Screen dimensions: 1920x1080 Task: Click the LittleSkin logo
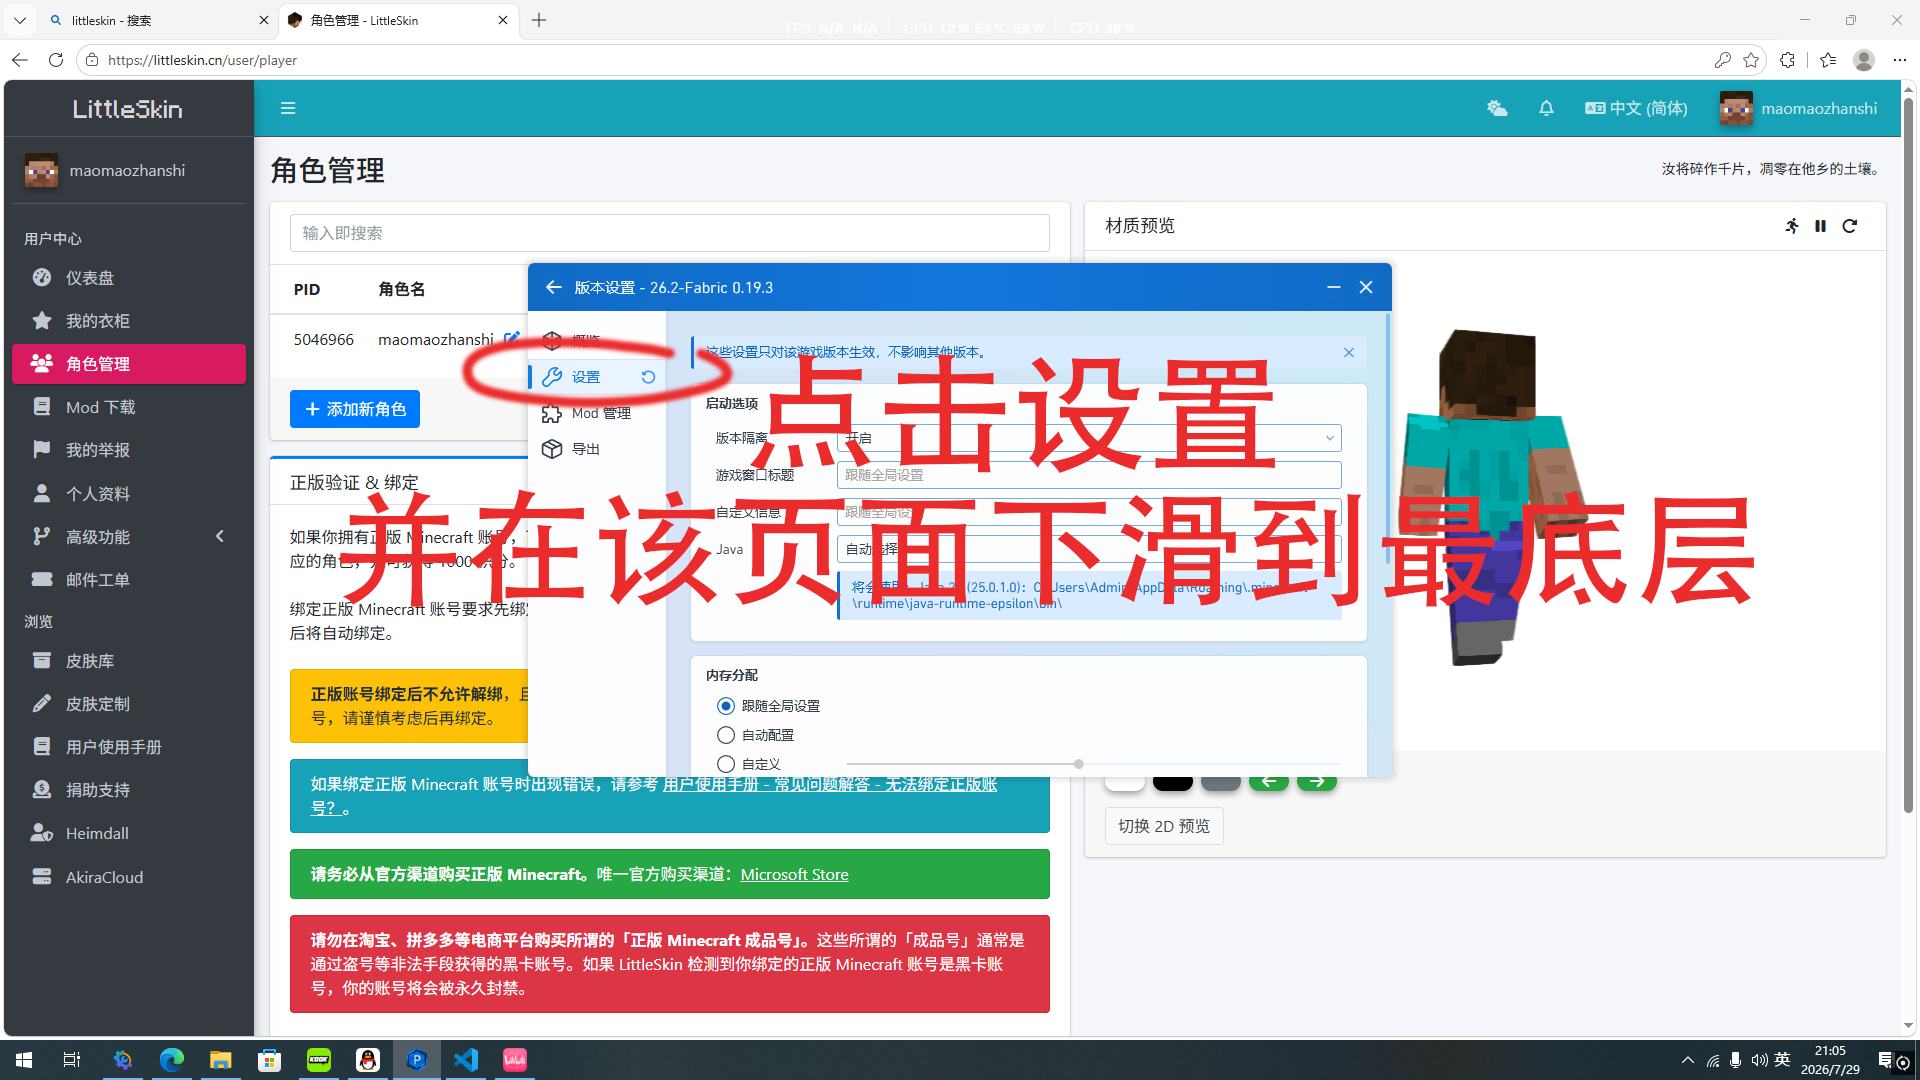pyautogui.click(x=128, y=108)
